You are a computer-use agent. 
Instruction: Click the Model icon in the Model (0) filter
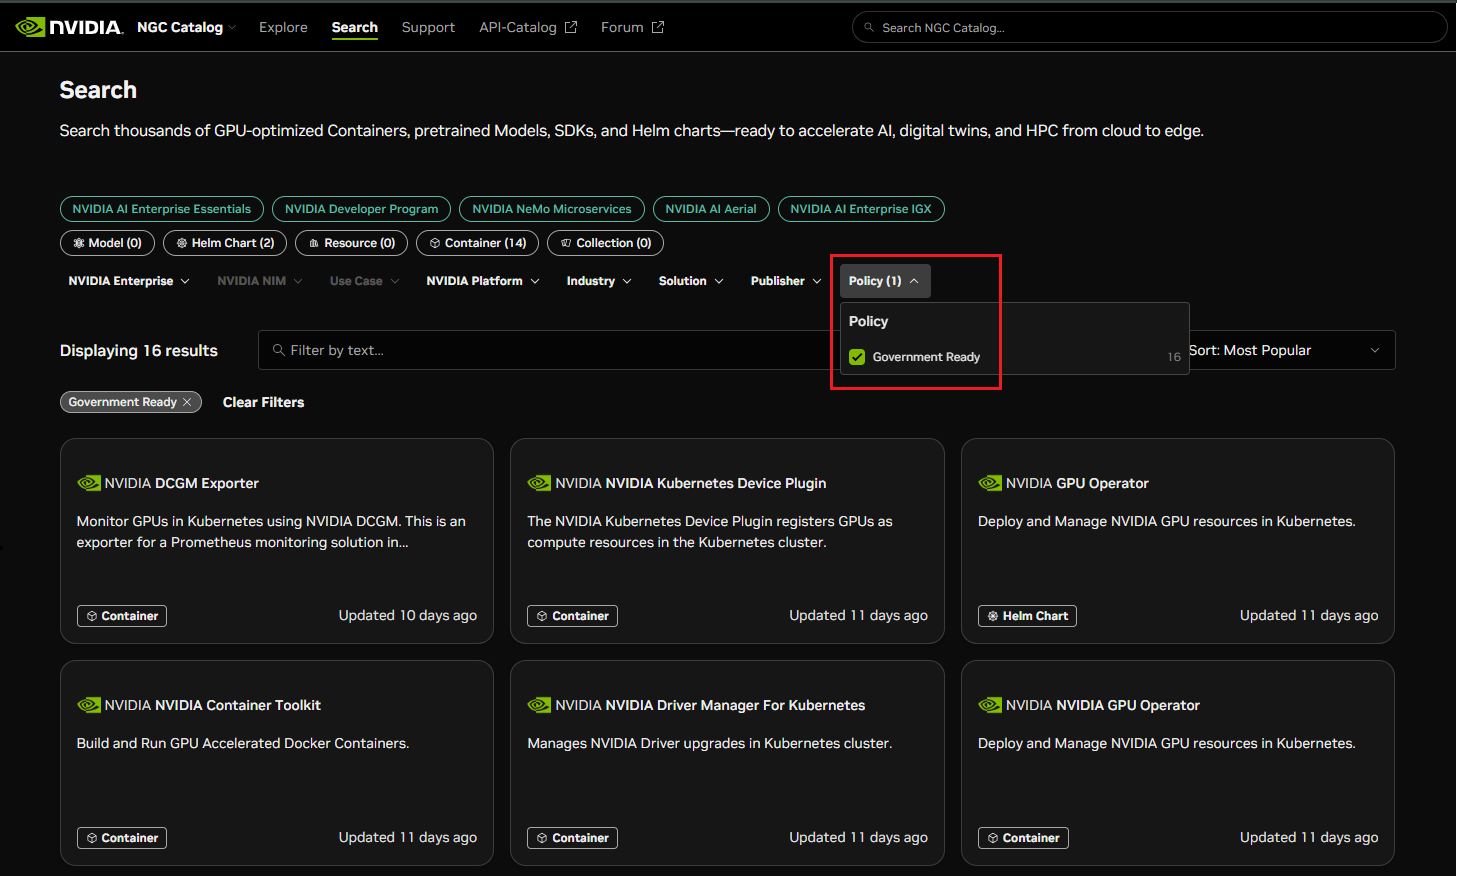click(79, 243)
